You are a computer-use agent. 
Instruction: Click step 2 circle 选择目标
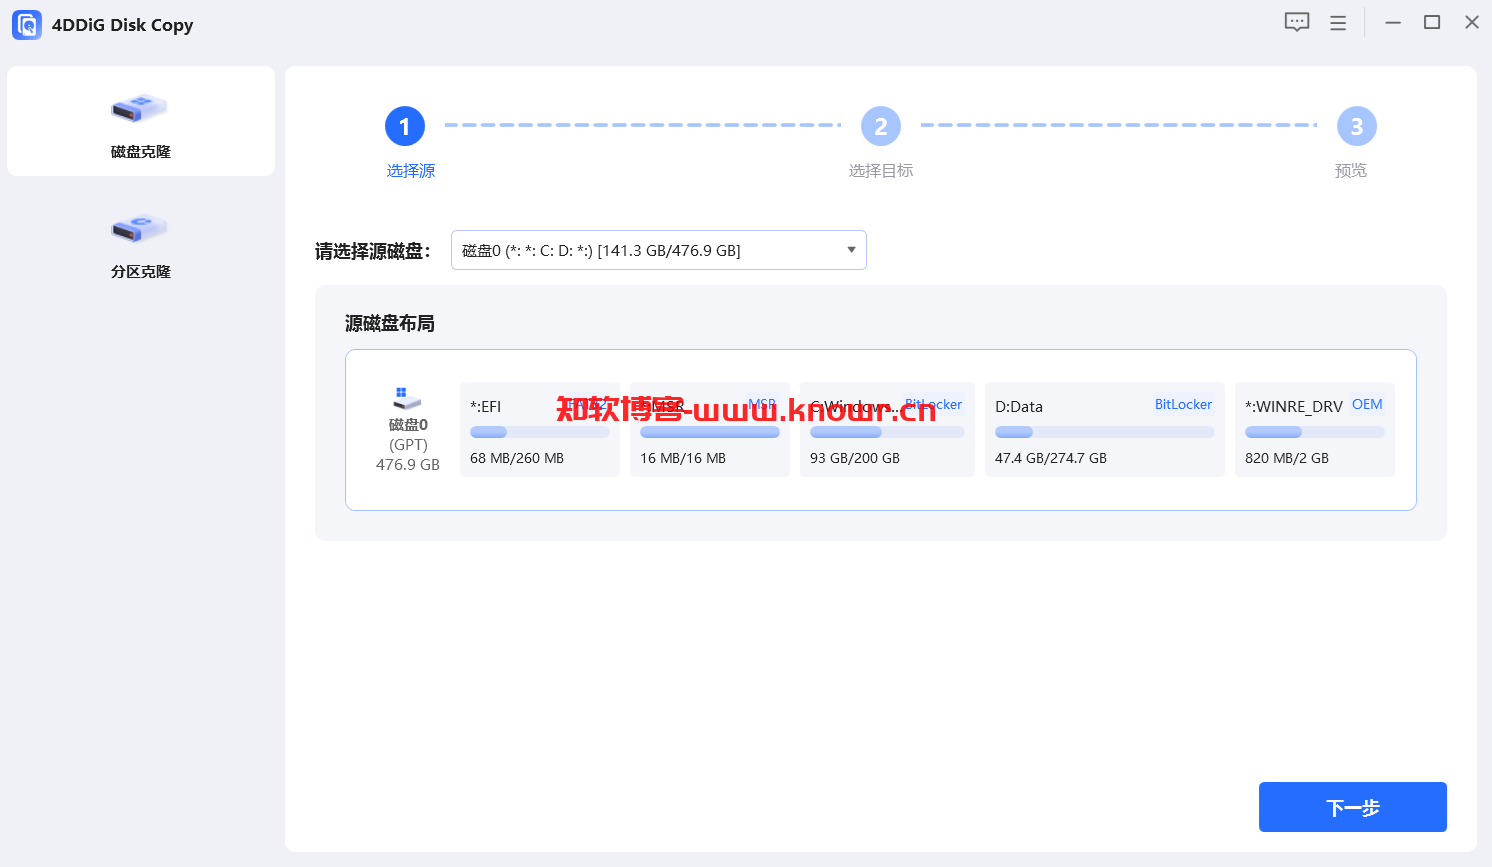881,126
